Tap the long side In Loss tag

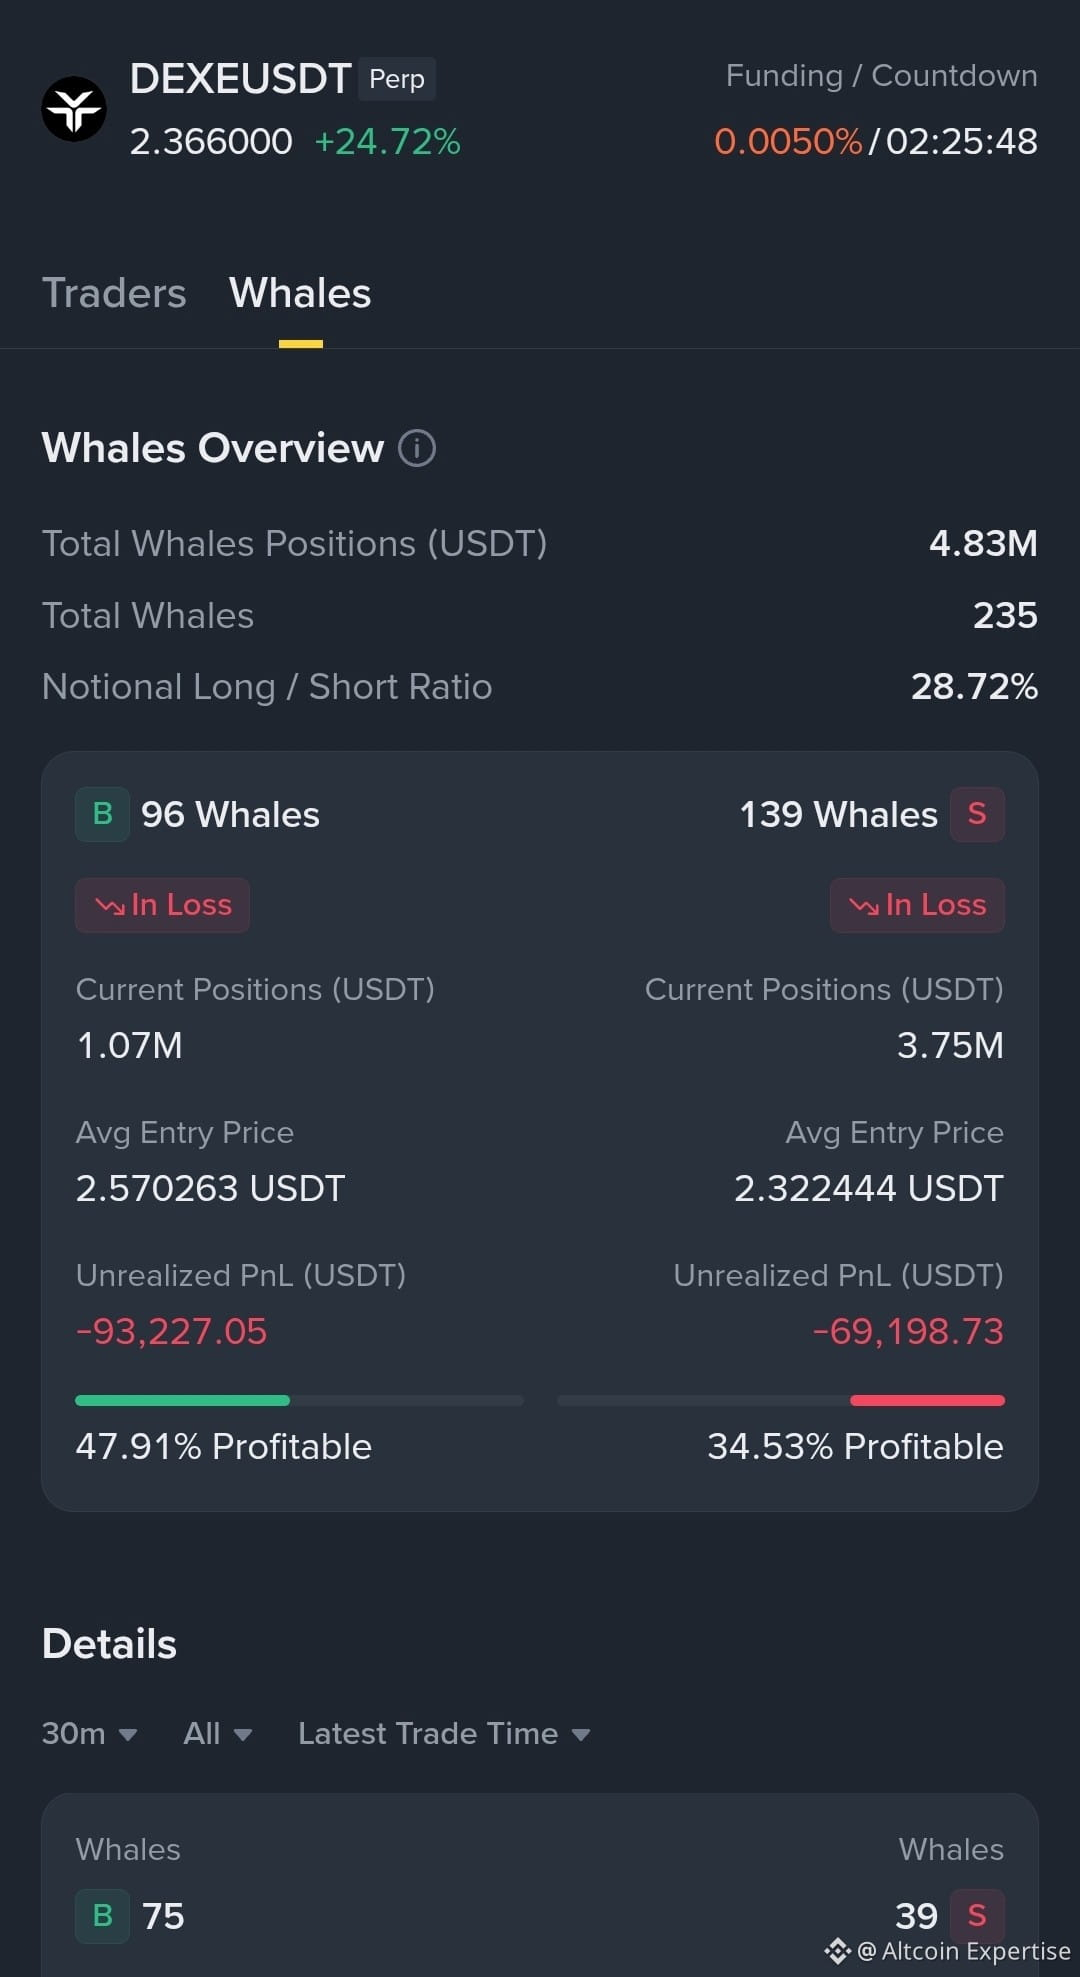click(x=162, y=905)
